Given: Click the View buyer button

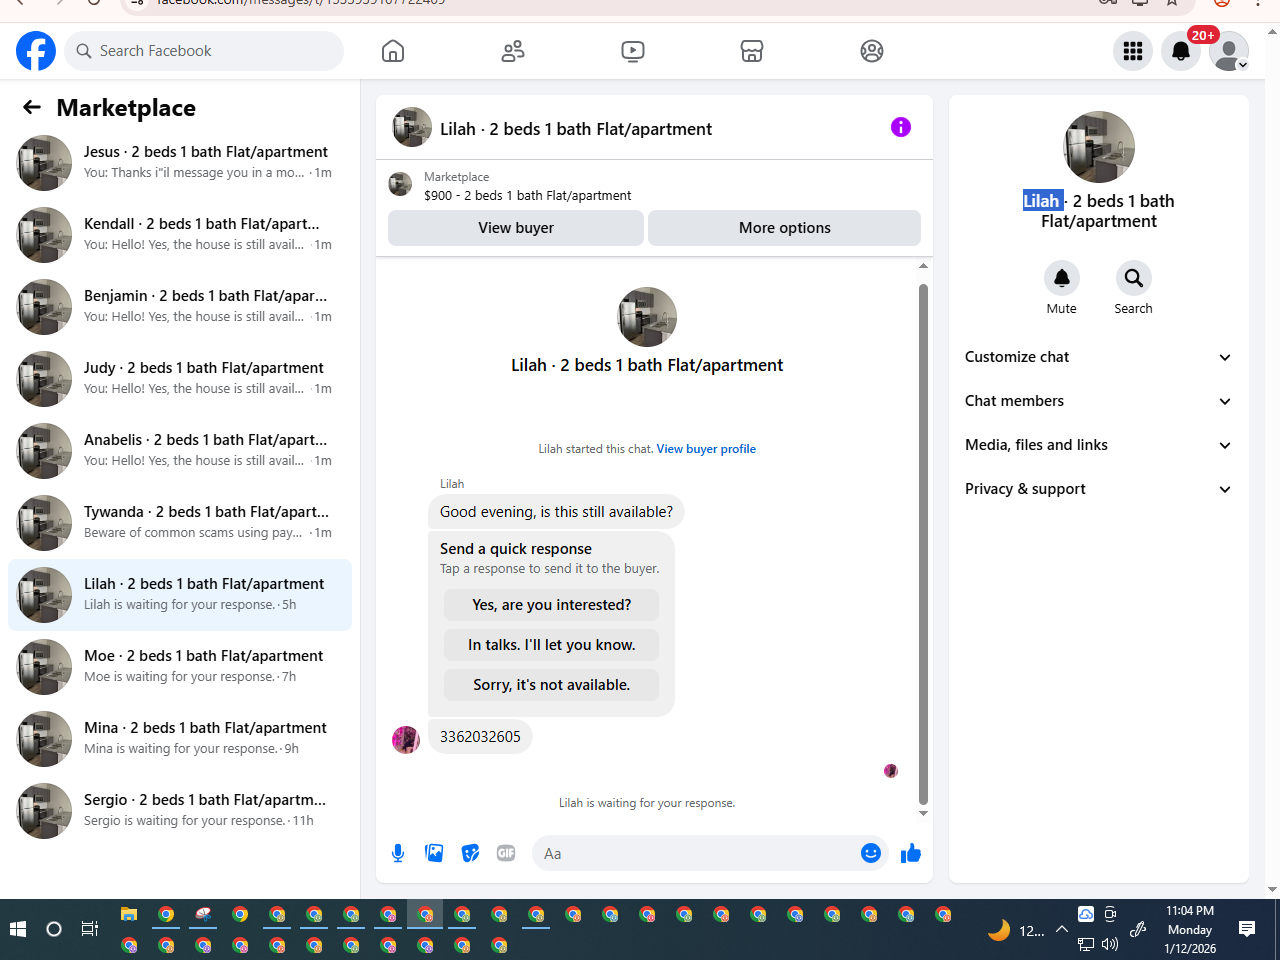Looking at the screenshot, I should click(516, 228).
